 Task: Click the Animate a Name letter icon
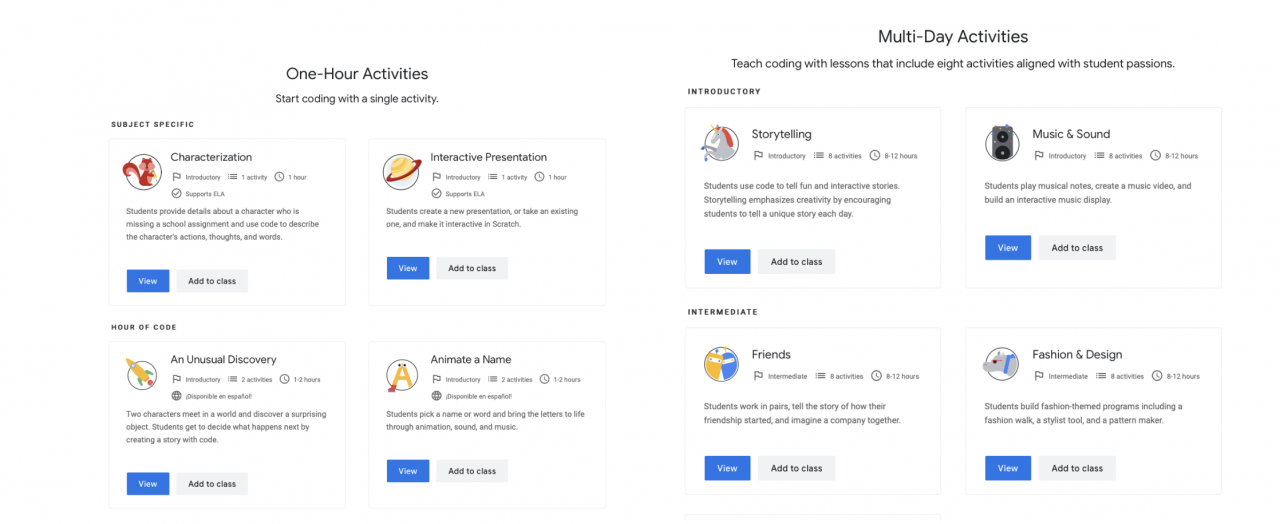tap(402, 375)
